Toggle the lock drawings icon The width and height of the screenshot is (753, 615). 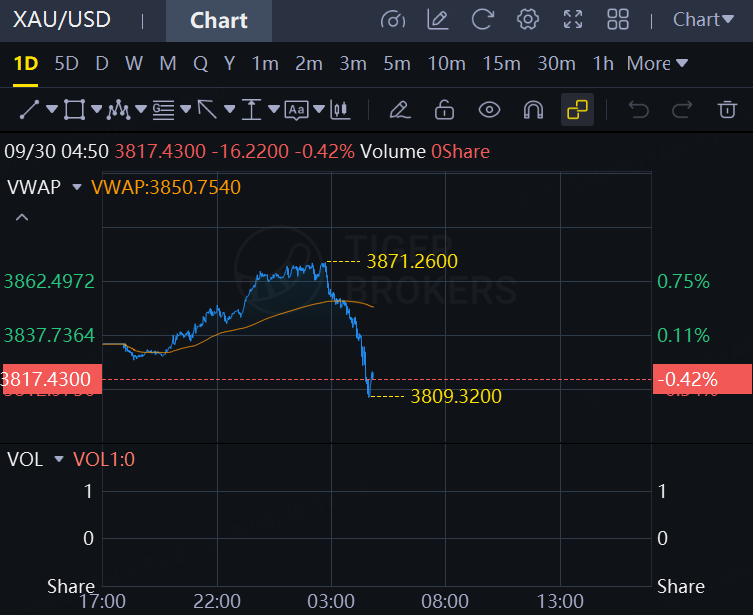pyautogui.click(x=444, y=110)
